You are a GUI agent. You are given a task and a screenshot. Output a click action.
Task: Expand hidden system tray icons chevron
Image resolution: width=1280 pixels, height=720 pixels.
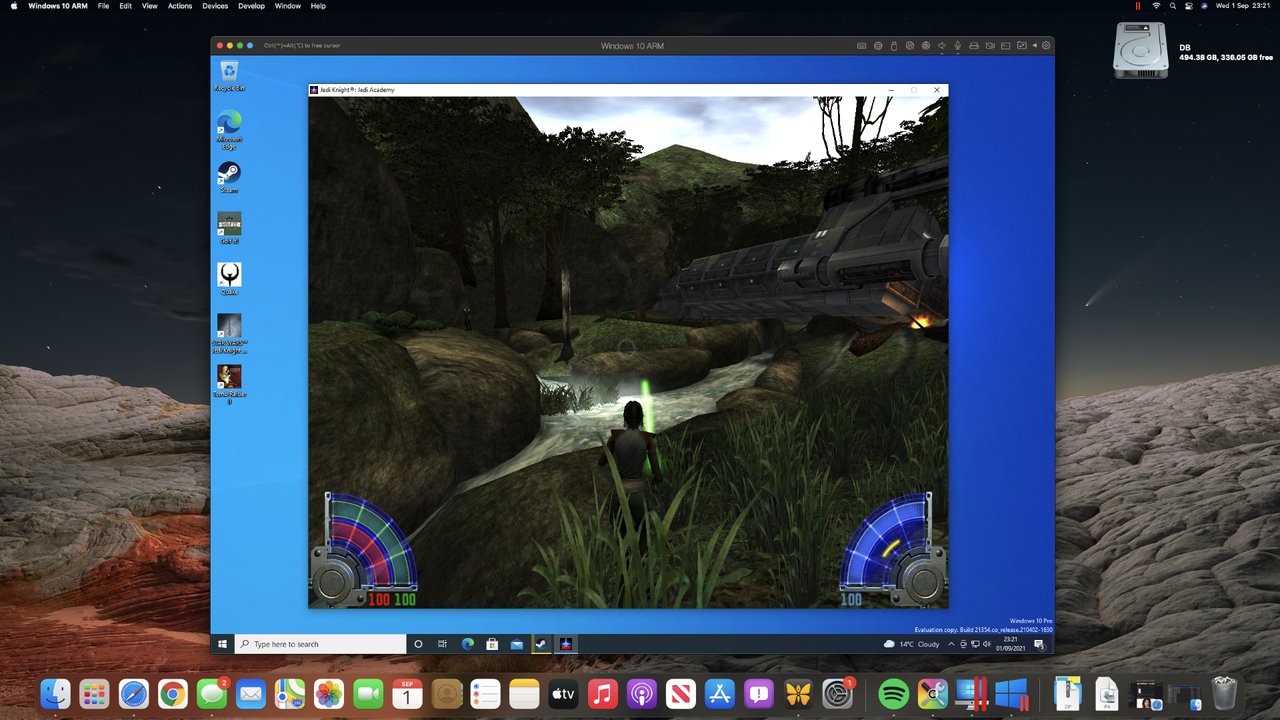pos(950,644)
